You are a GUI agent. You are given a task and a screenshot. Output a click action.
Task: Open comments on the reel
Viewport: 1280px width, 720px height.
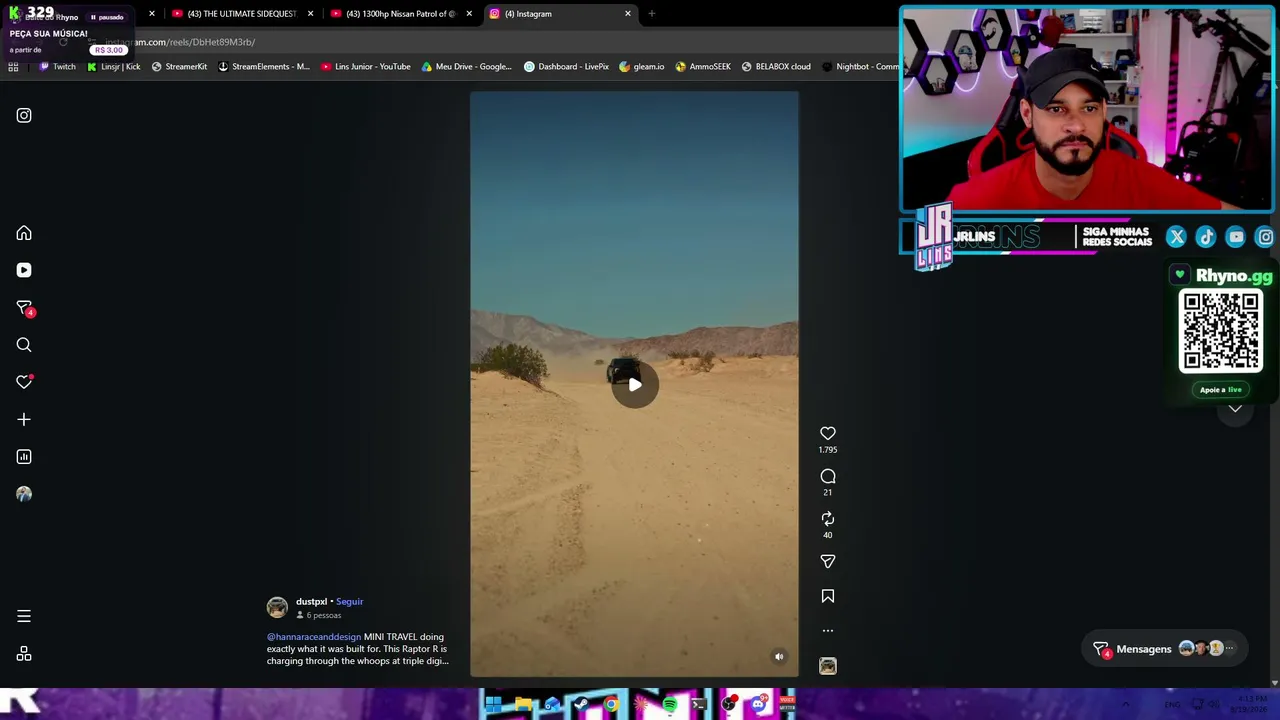828,476
